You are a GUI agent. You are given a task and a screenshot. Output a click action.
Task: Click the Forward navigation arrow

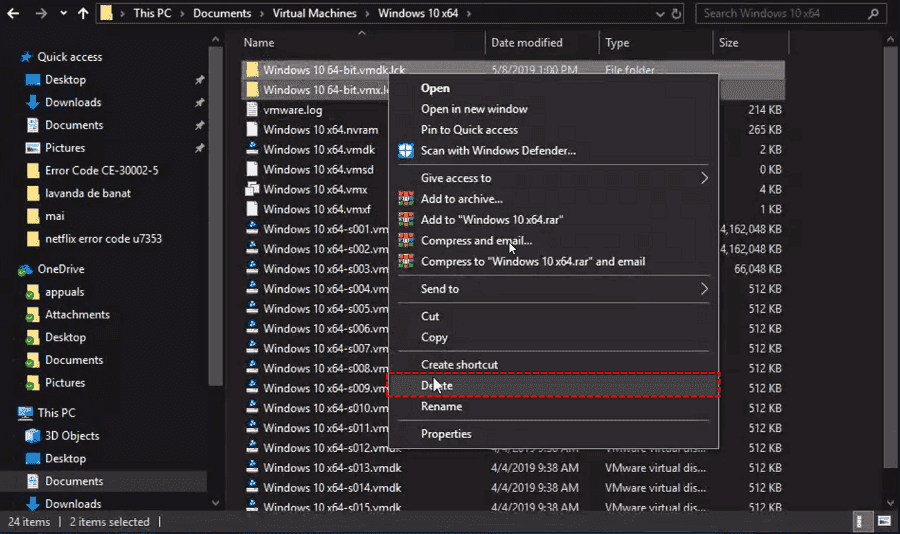[41, 13]
